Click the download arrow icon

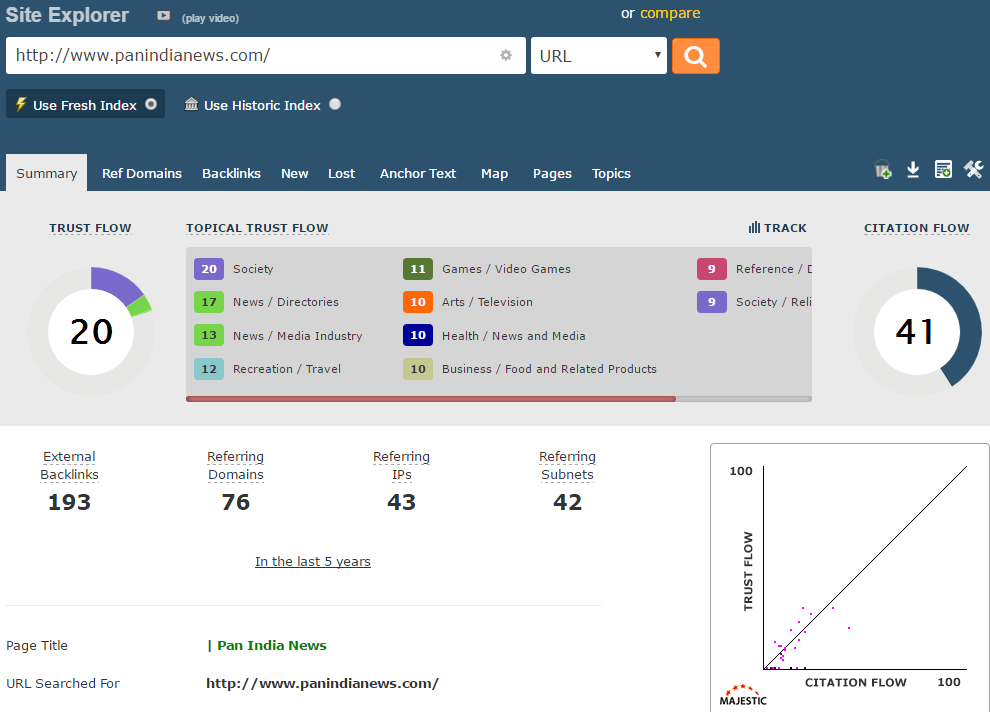pyautogui.click(x=913, y=170)
